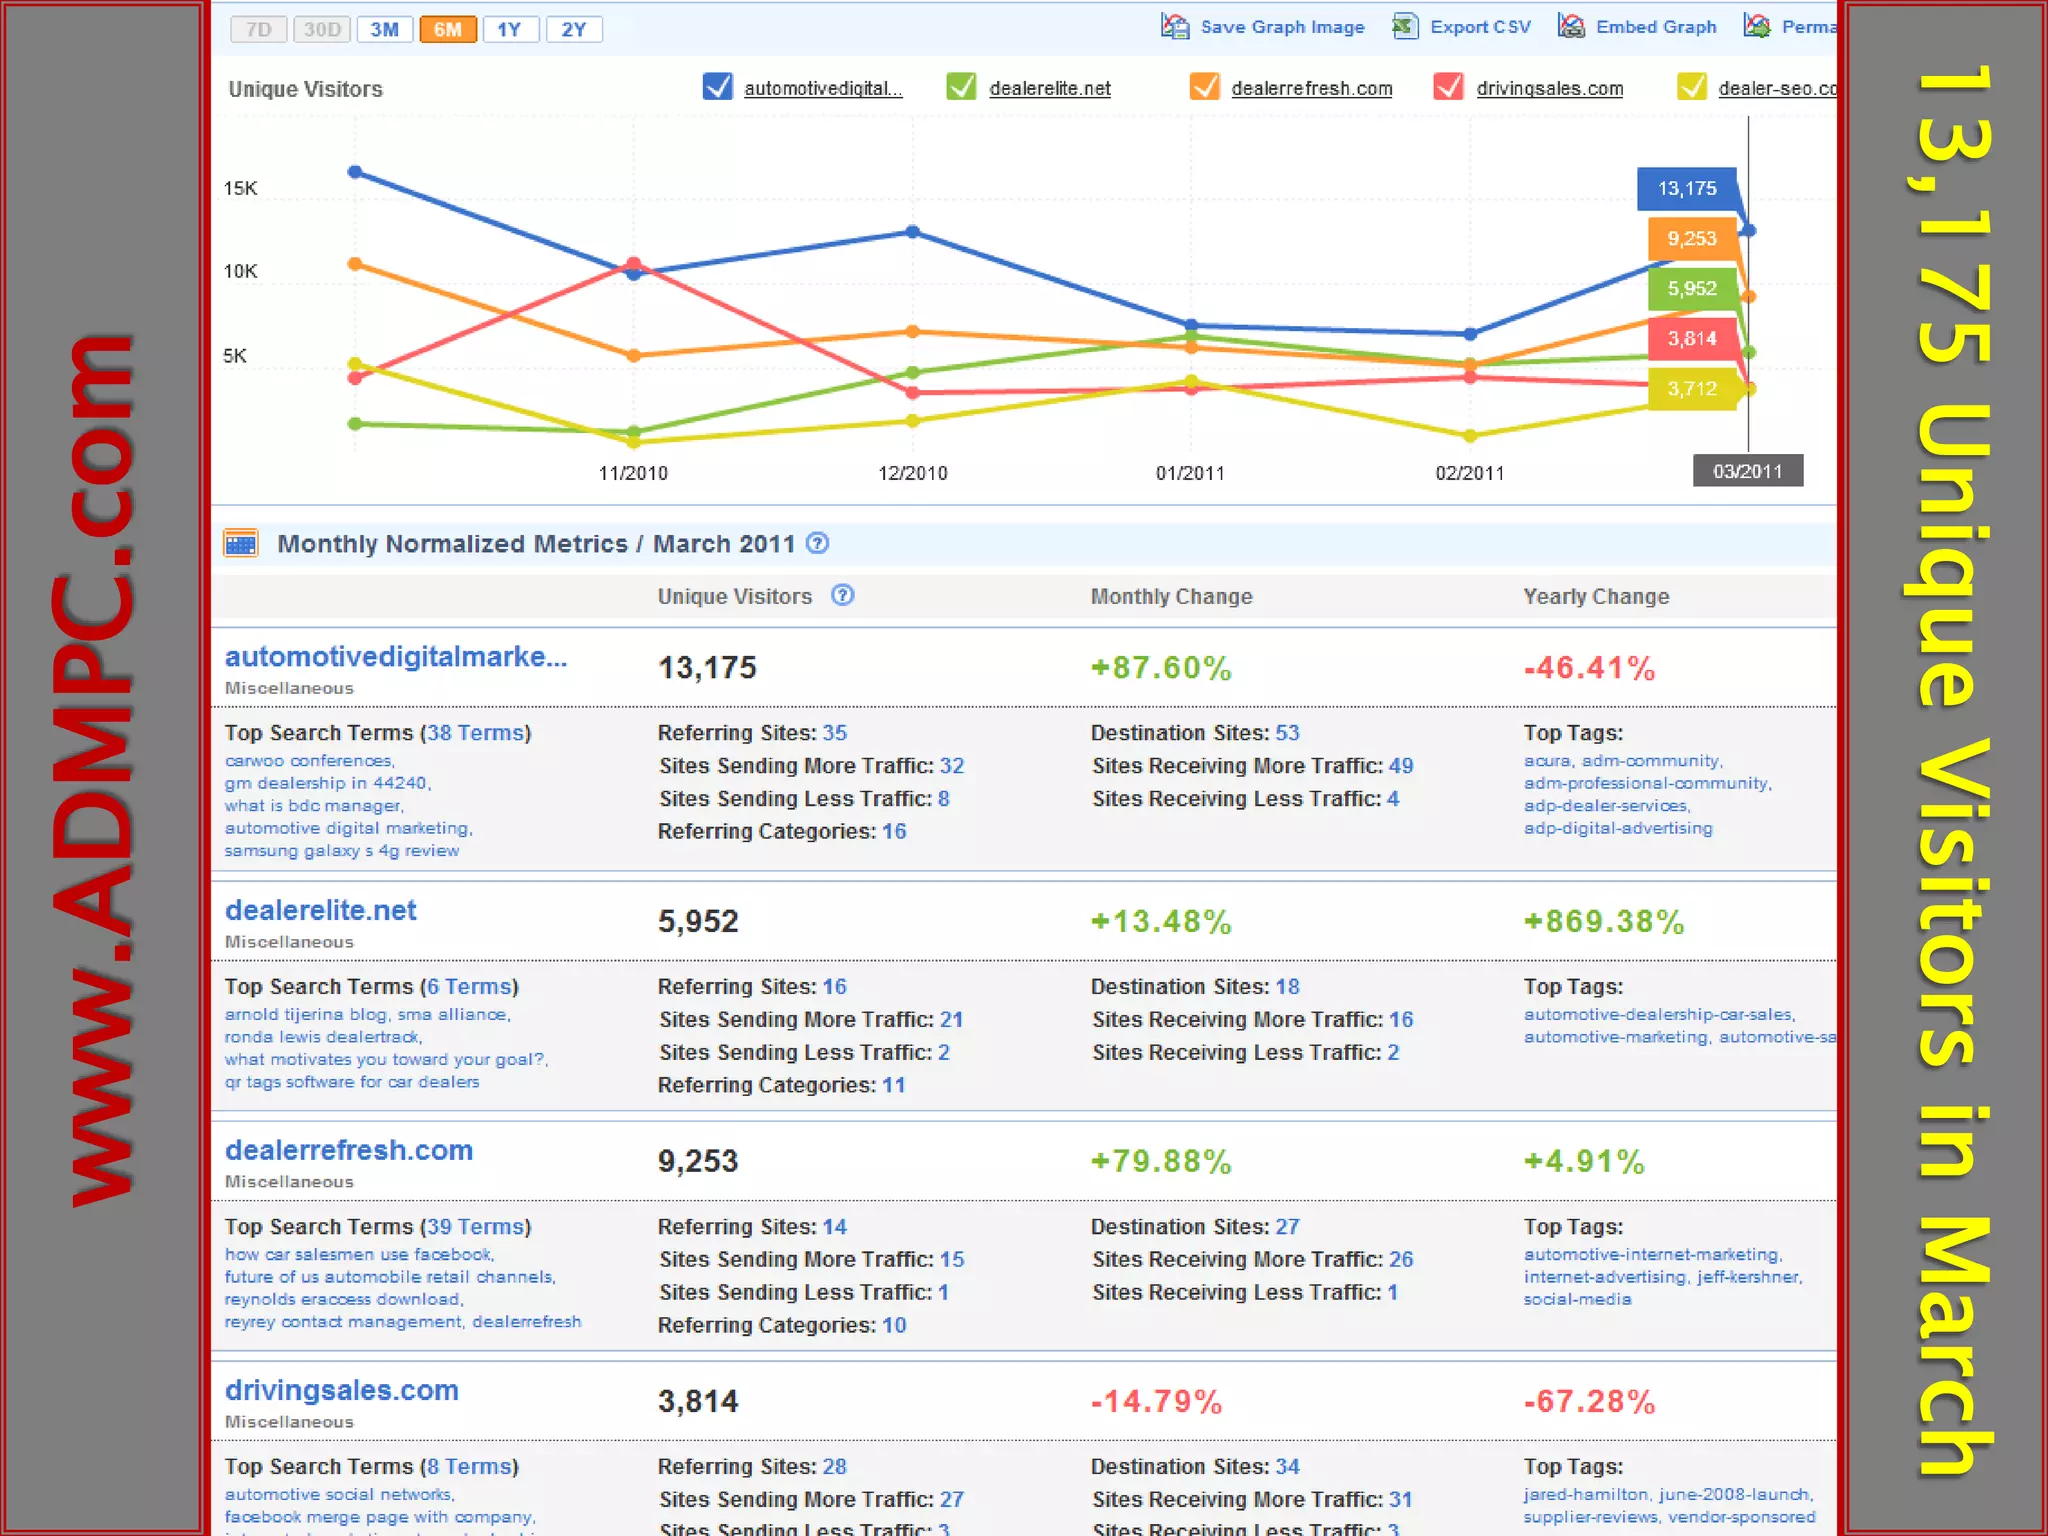The image size is (2048, 1536).
Task: Click help icon beside Unique Visitors column
Action: 843,595
